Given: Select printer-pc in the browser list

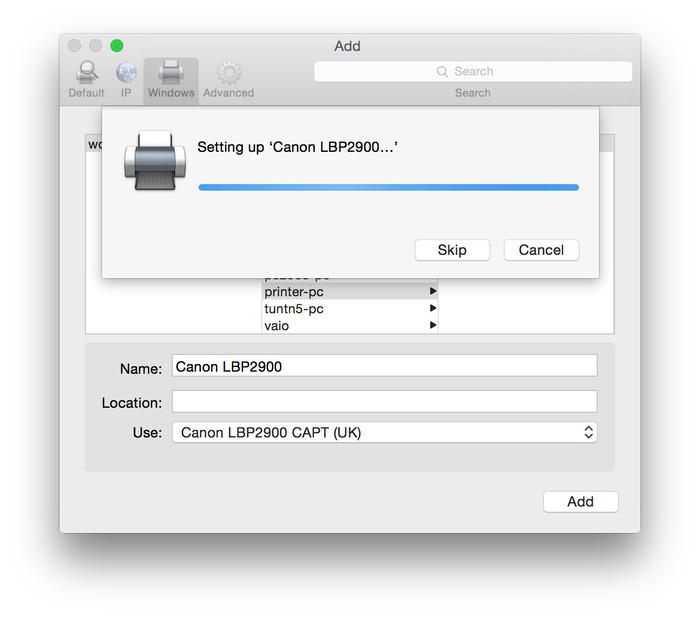Looking at the screenshot, I should pyautogui.click(x=350, y=292).
